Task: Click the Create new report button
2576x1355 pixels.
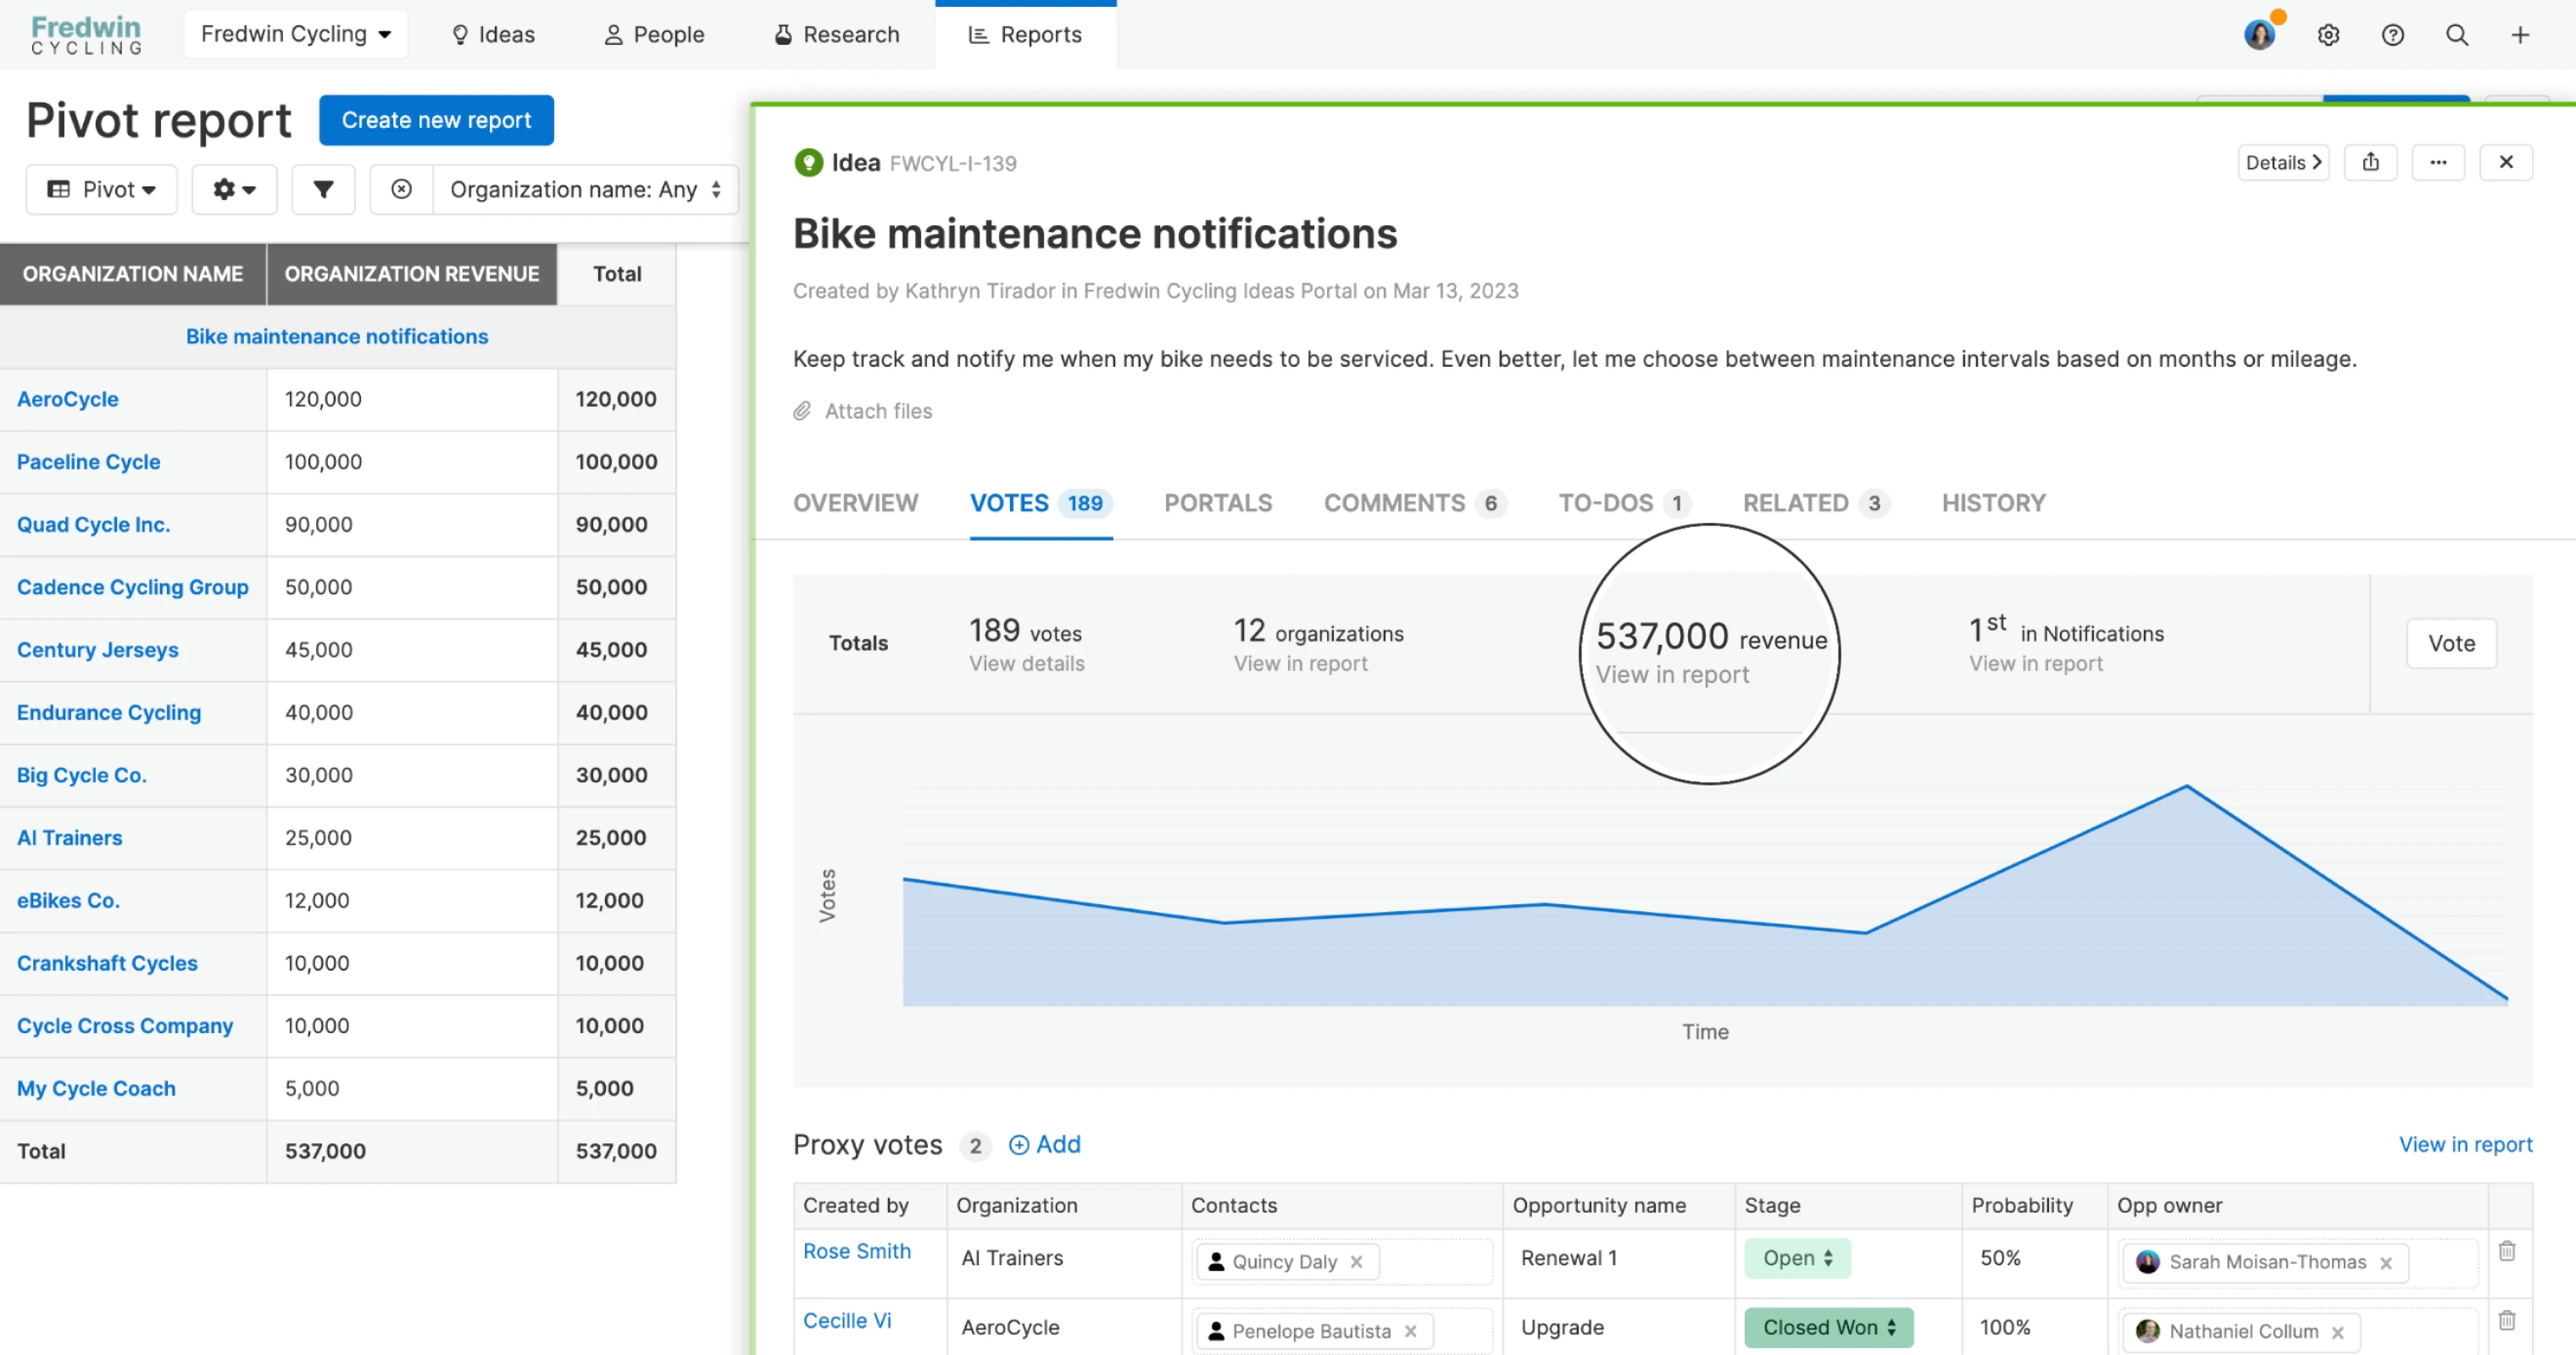Action: [x=436, y=120]
